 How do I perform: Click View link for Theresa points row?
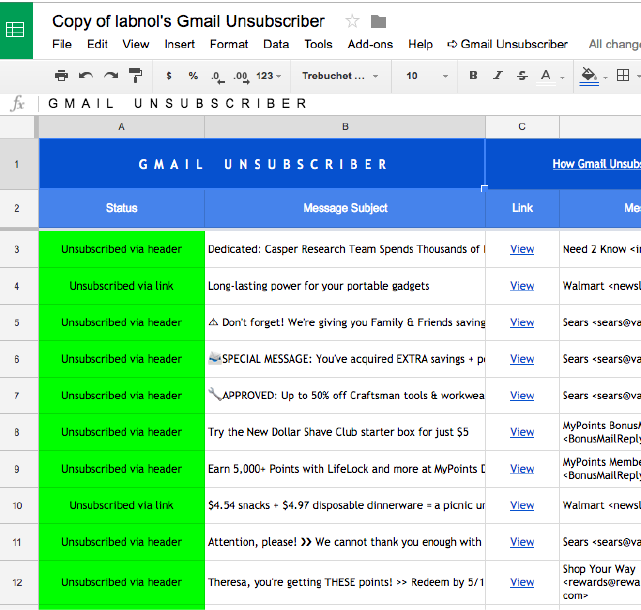tap(522, 582)
